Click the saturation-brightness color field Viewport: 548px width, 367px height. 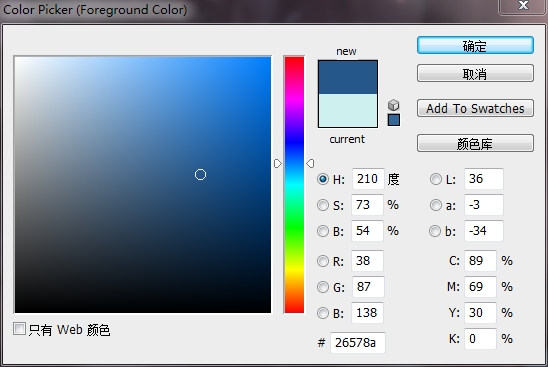pos(143,185)
